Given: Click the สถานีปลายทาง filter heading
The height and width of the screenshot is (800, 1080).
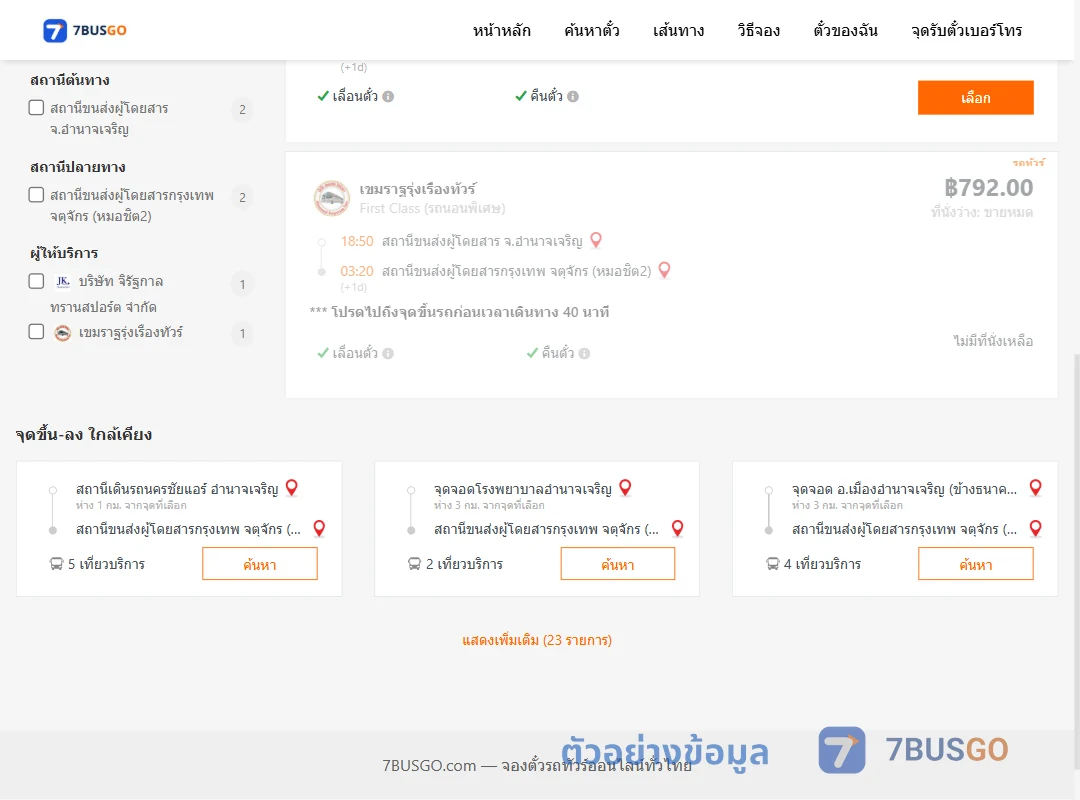Looking at the screenshot, I should click(x=77, y=167).
